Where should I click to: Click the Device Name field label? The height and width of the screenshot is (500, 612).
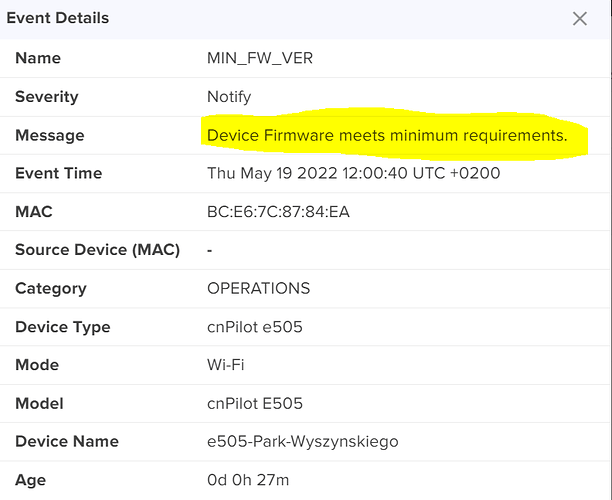[67, 441]
